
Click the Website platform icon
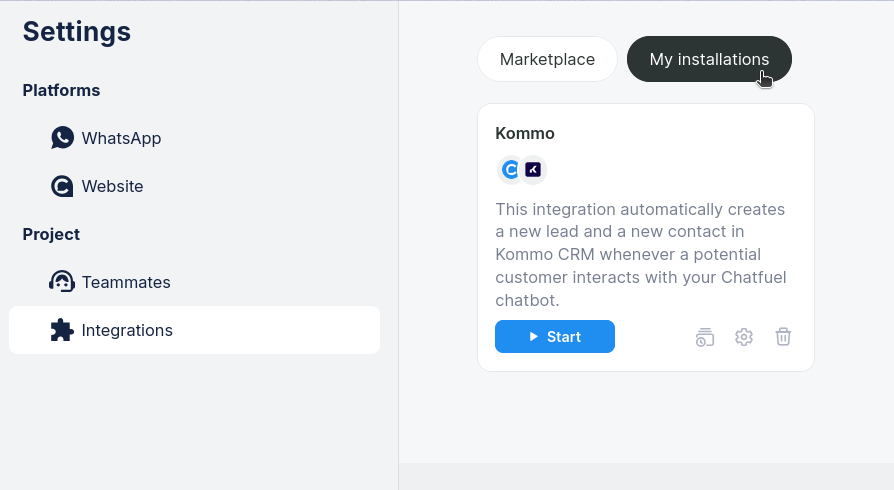[62, 186]
